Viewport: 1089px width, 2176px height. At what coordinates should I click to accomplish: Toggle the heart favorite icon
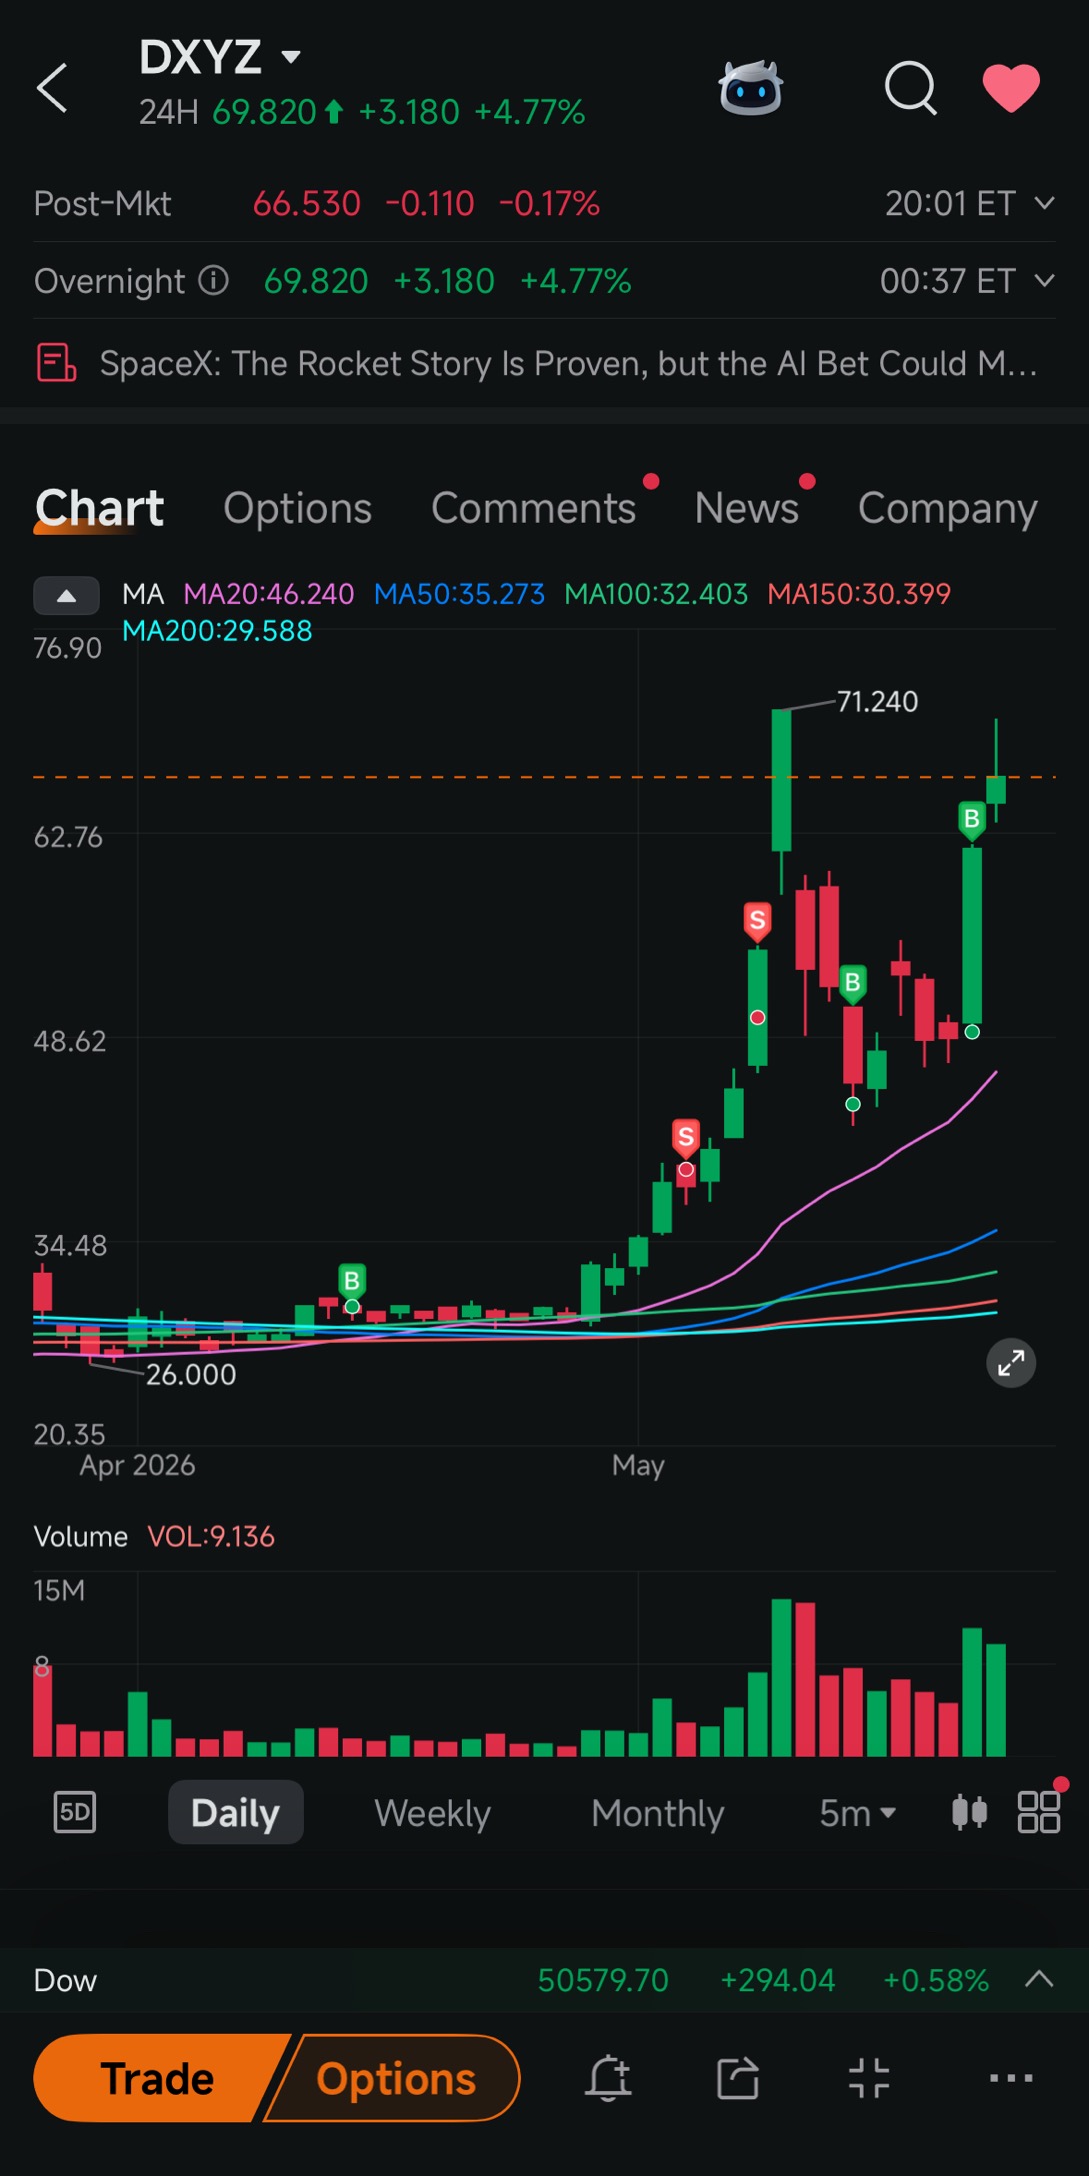coord(1011,88)
